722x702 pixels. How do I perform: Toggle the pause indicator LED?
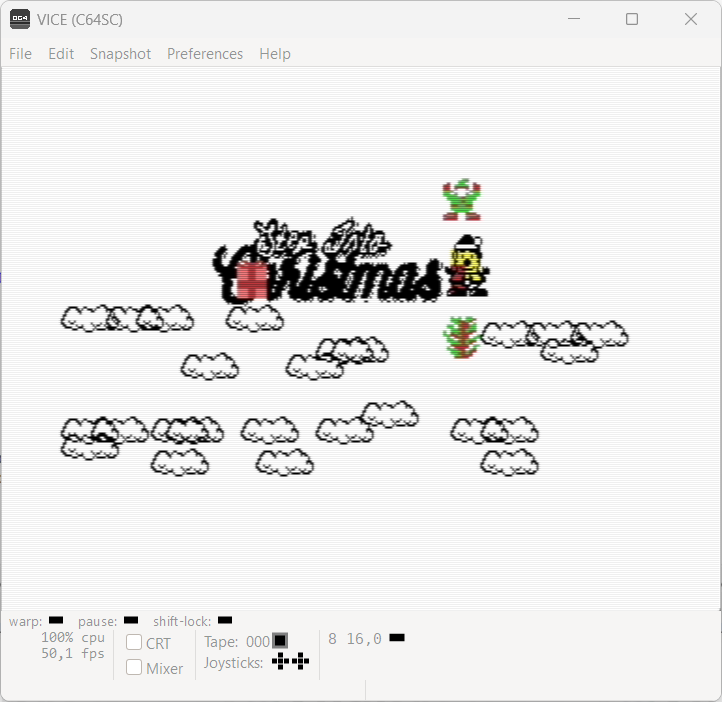(131, 621)
